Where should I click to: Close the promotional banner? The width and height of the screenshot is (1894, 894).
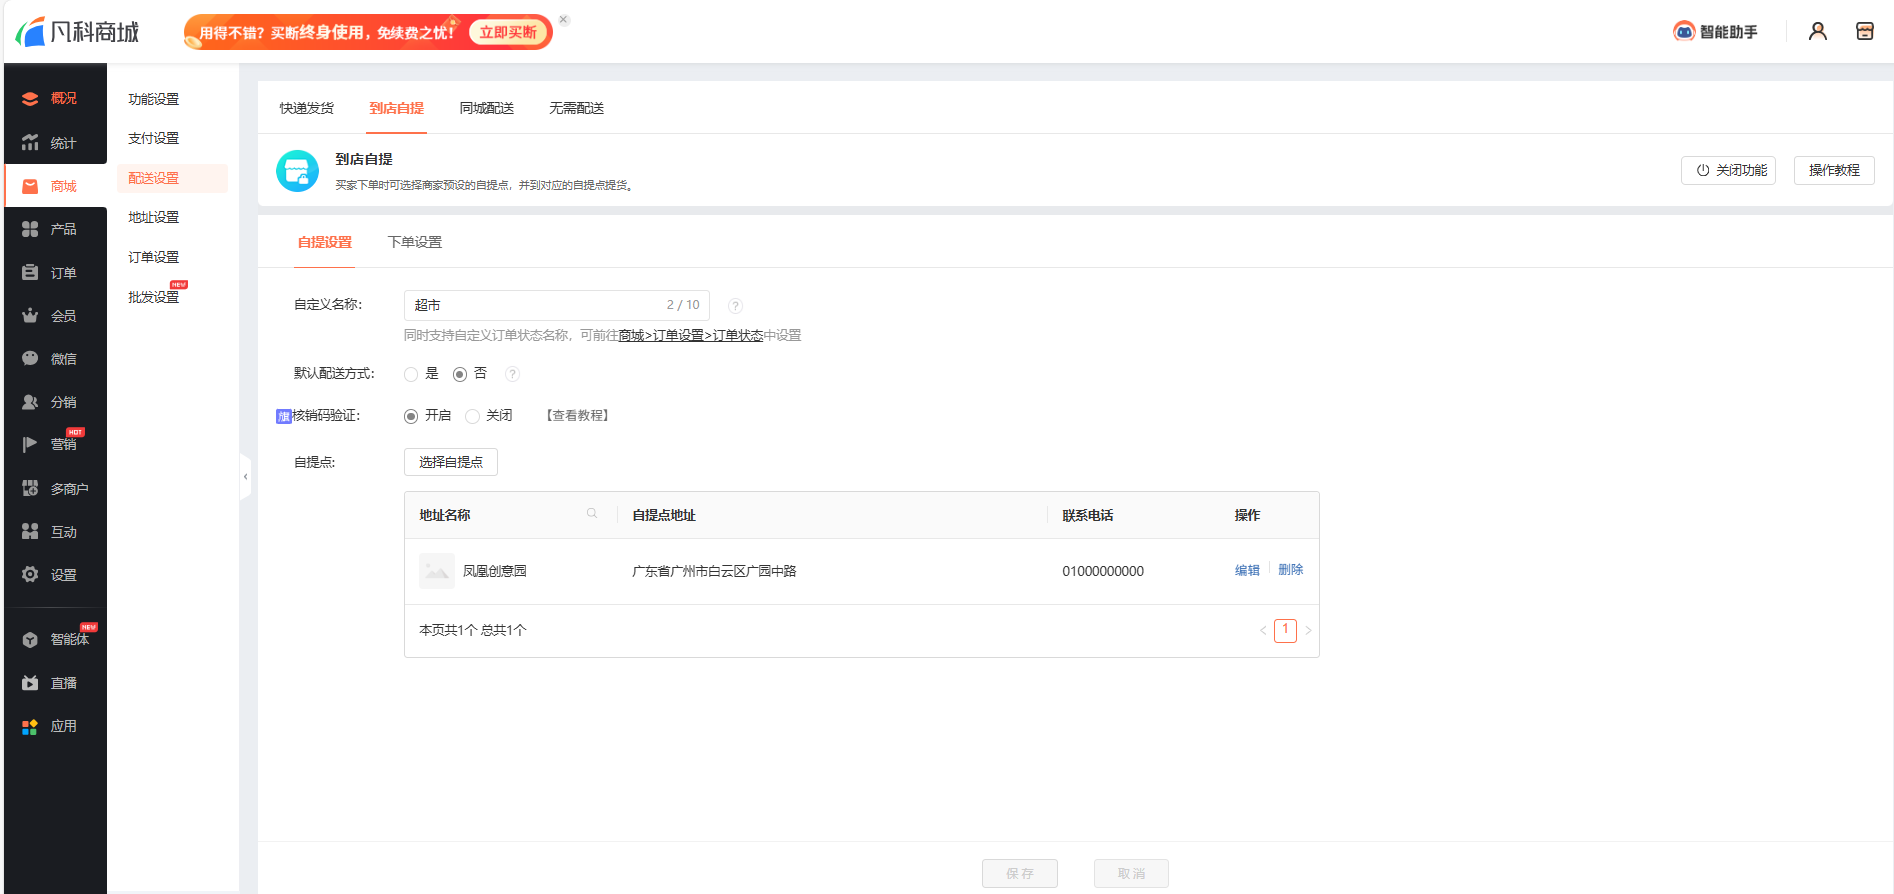coord(564,20)
